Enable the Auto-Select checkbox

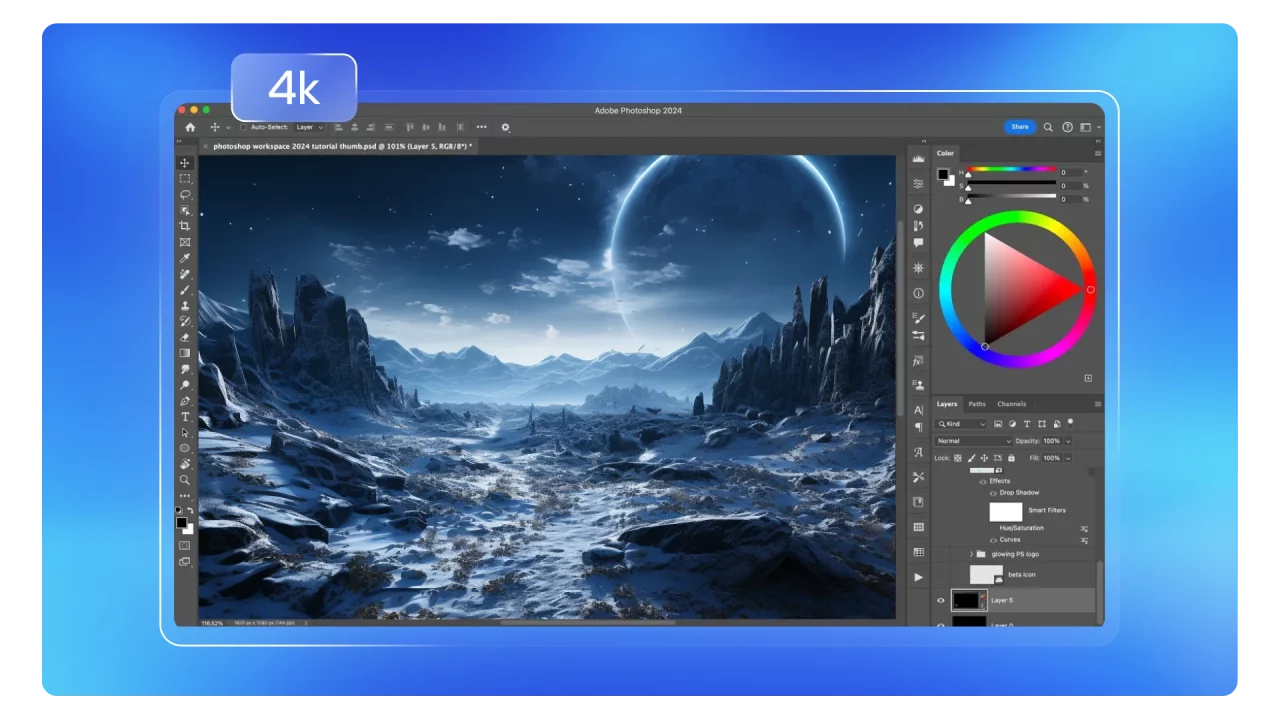click(243, 127)
